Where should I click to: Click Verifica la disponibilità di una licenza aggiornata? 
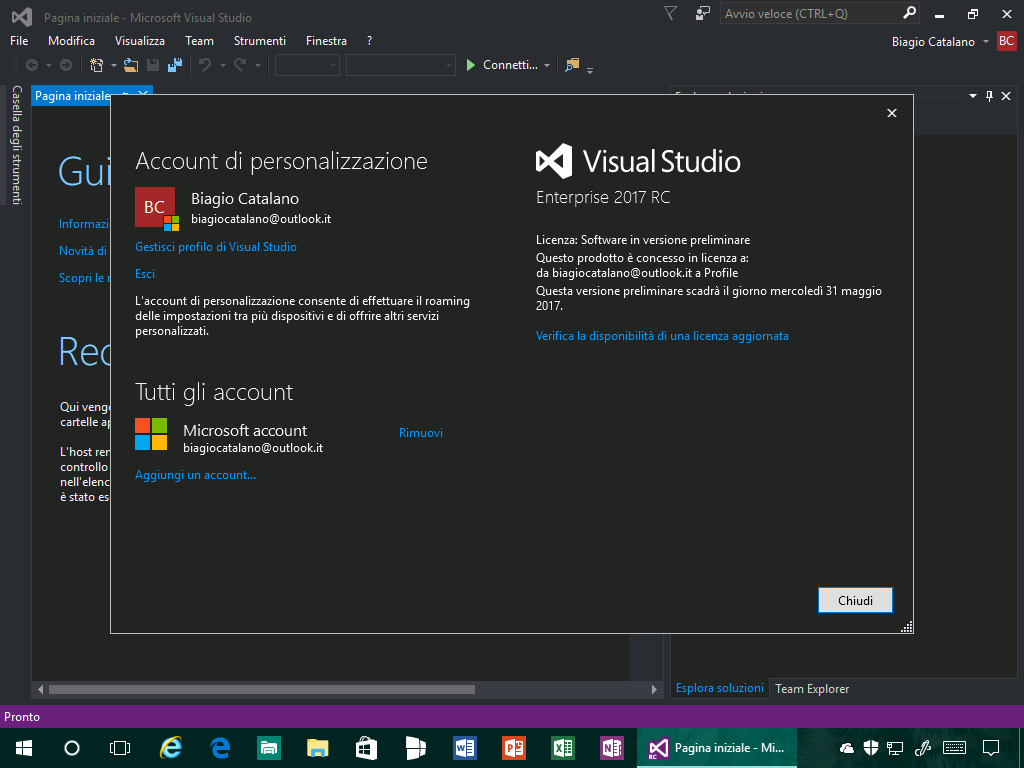coord(662,336)
